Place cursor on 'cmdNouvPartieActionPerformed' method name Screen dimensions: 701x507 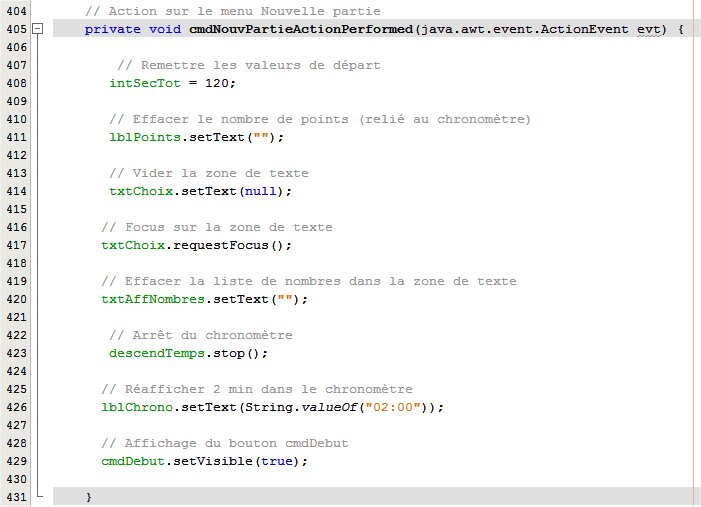[x=301, y=30]
